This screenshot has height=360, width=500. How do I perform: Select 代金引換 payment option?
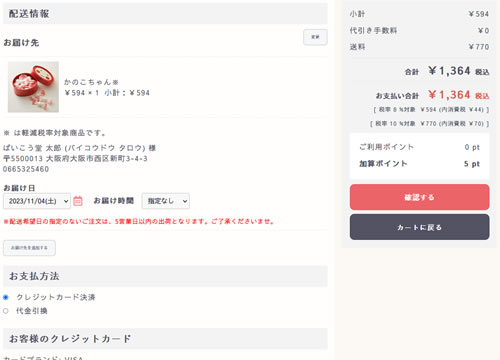(x=6, y=311)
